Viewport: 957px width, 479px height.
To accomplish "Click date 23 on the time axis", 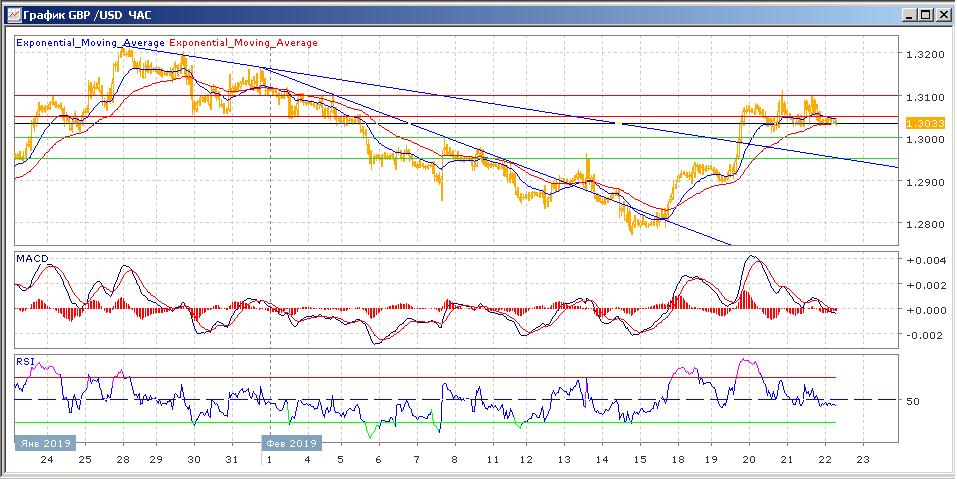I will tap(863, 460).
